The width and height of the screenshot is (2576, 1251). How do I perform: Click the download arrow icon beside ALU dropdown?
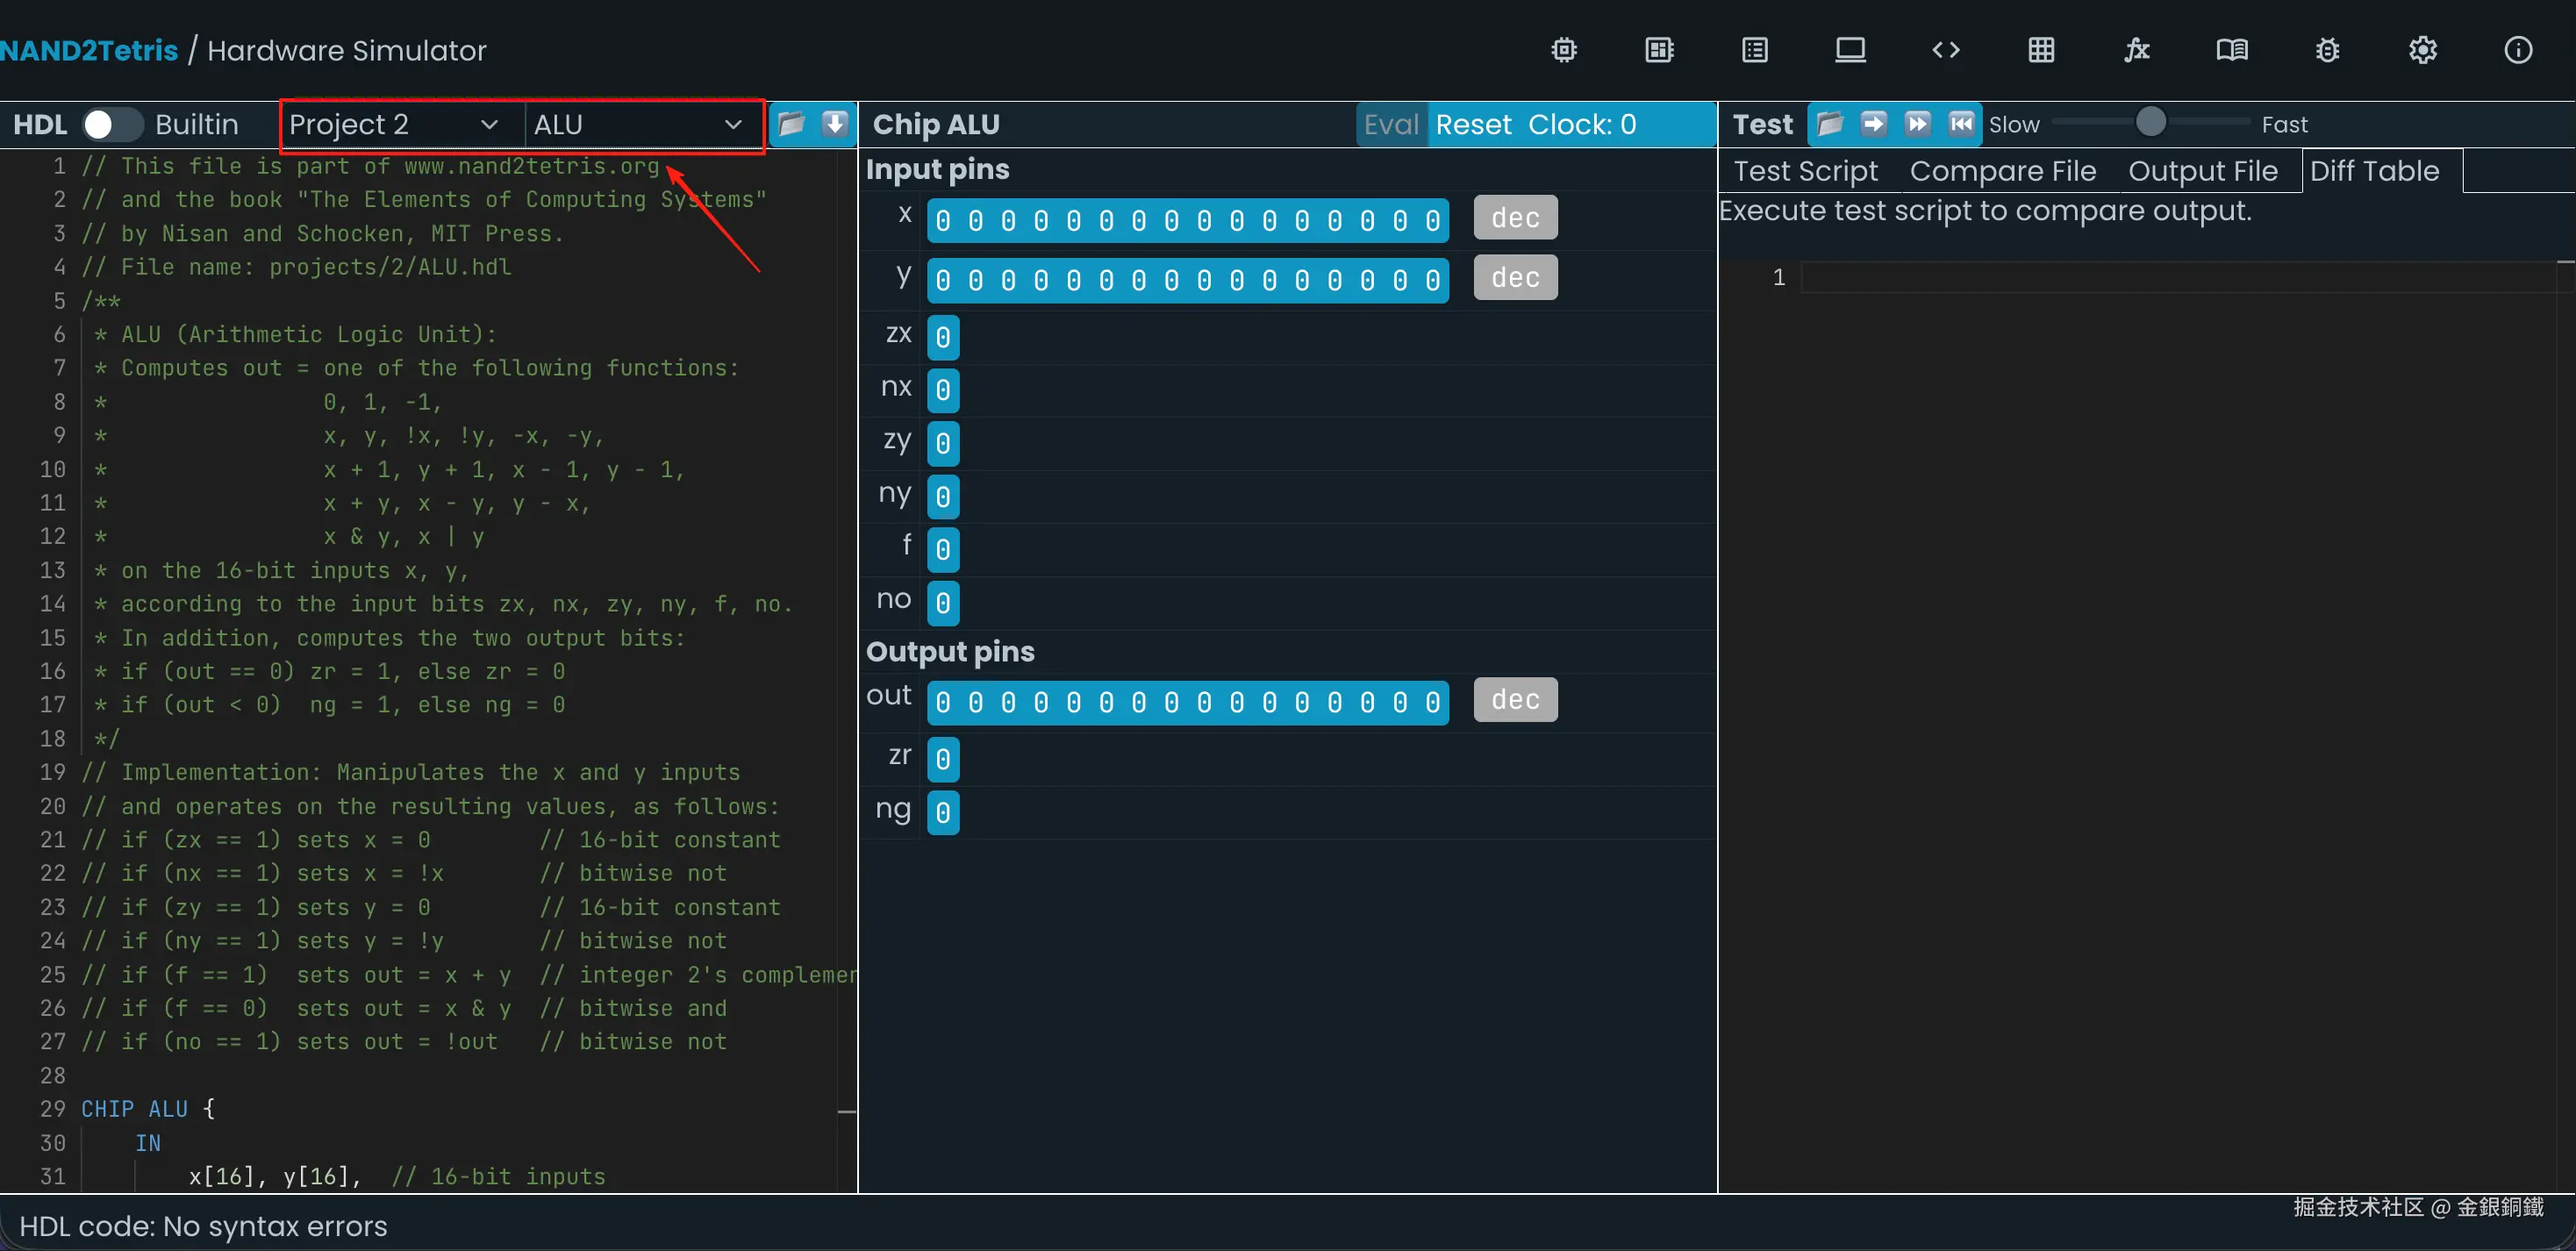(x=834, y=124)
